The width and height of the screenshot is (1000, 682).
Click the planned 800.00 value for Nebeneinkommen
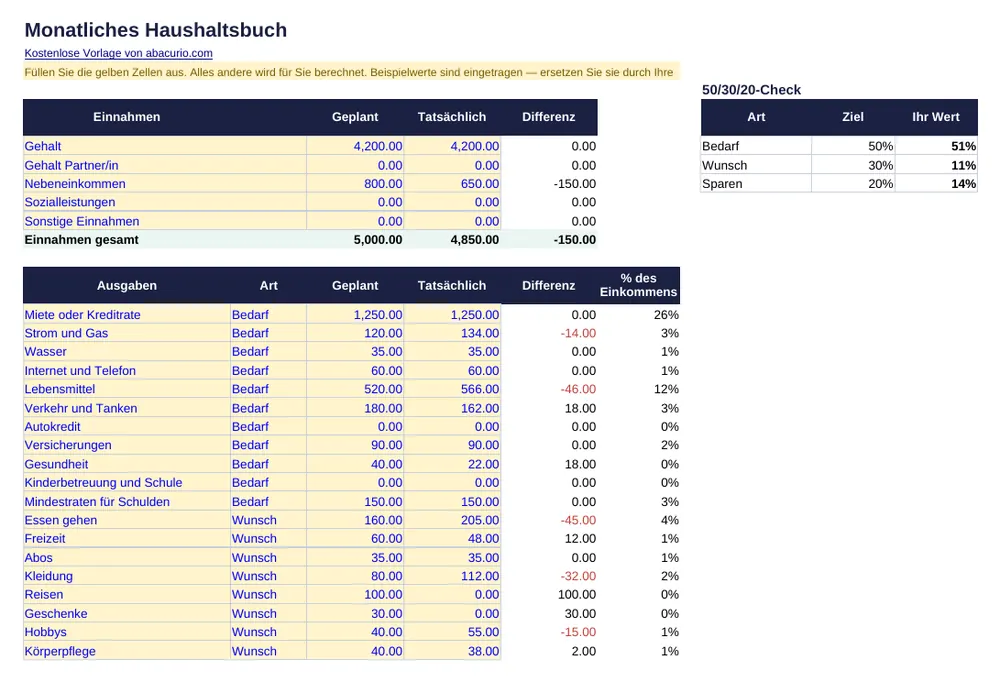pos(355,184)
